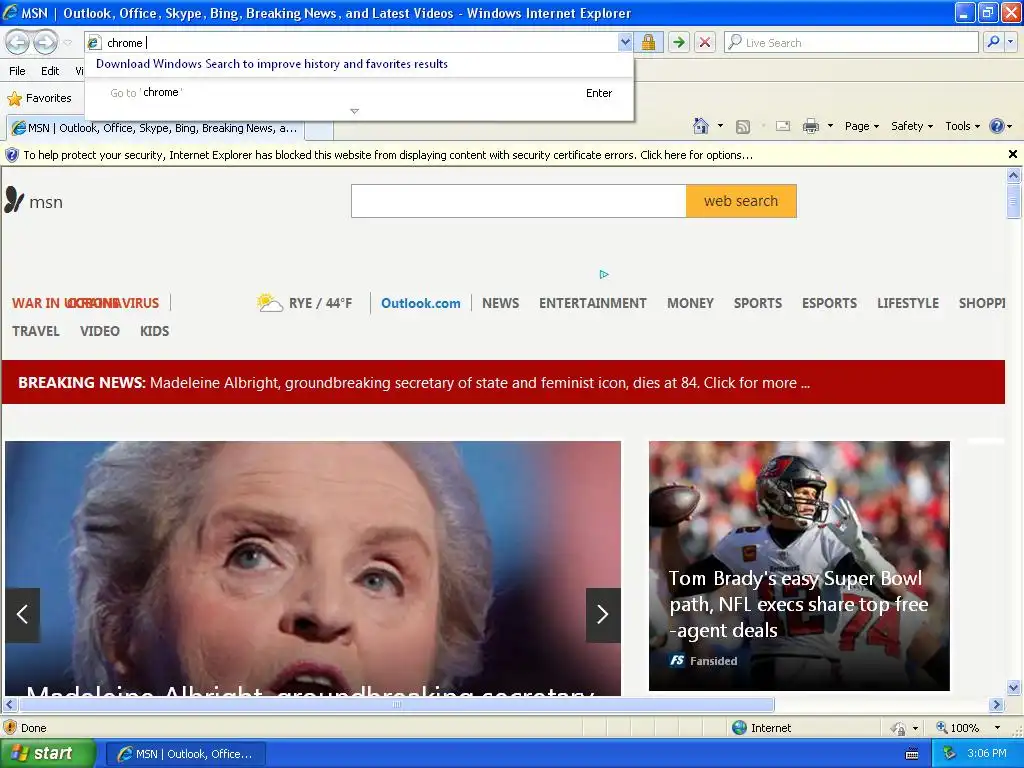This screenshot has height=768, width=1024.
Task: Click horizontal scrollbar right arrow
Action: pyautogui.click(x=997, y=705)
